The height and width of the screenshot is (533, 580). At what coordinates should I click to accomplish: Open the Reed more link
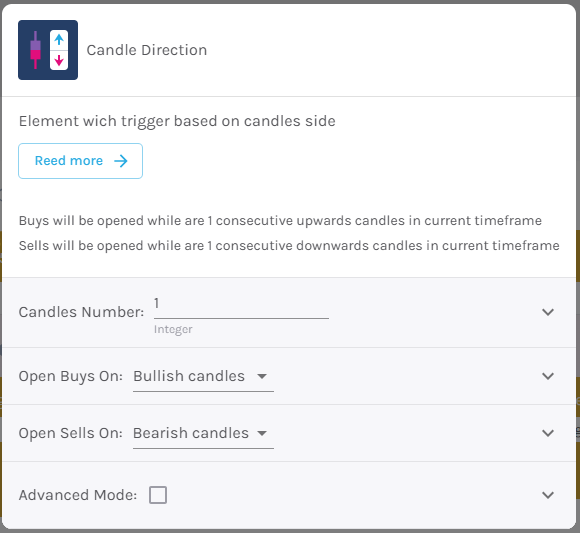[x=80, y=161]
